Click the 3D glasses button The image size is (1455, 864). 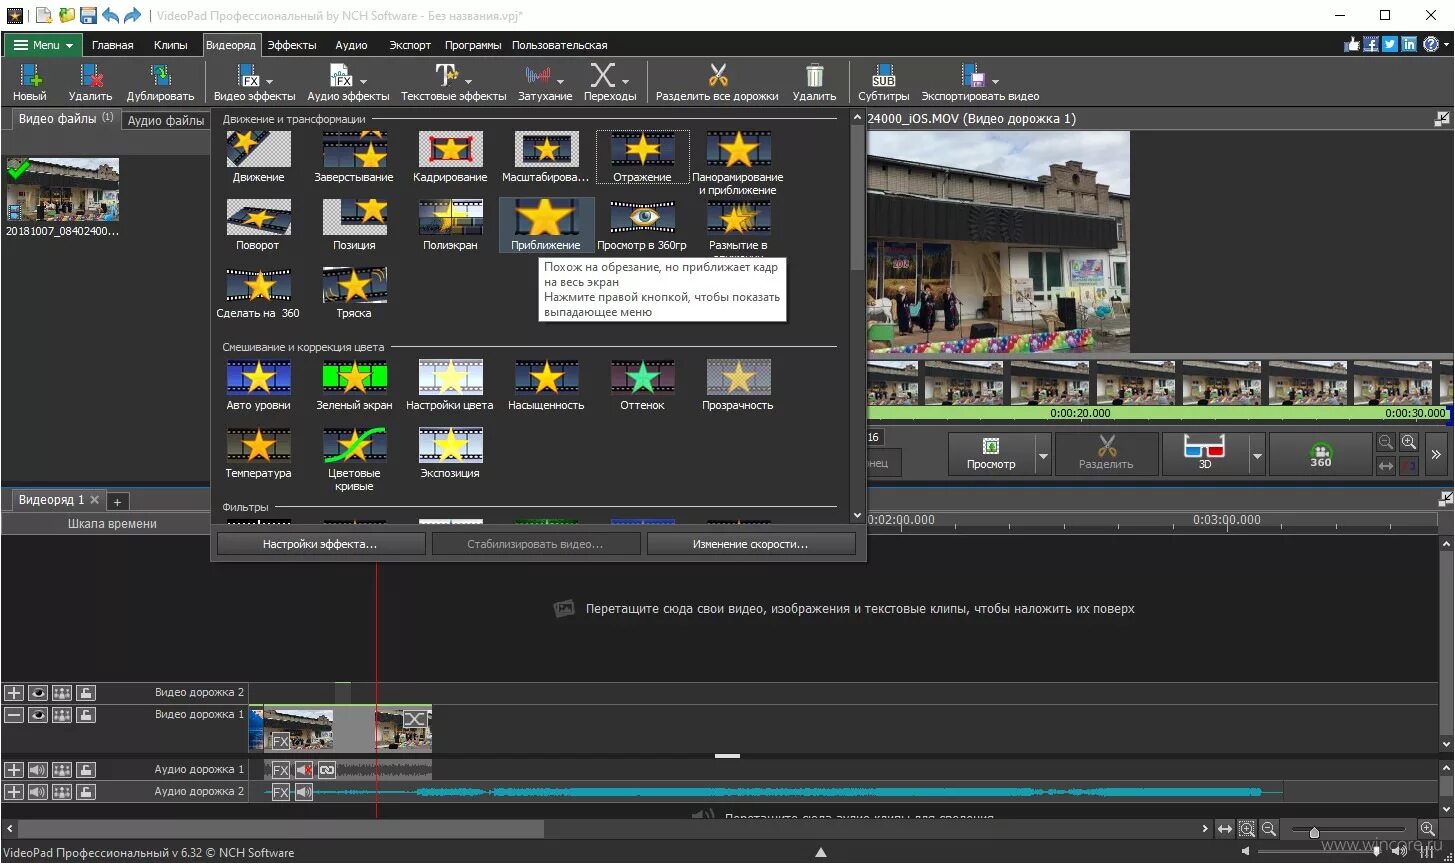pyautogui.click(x=1205, y=454)
